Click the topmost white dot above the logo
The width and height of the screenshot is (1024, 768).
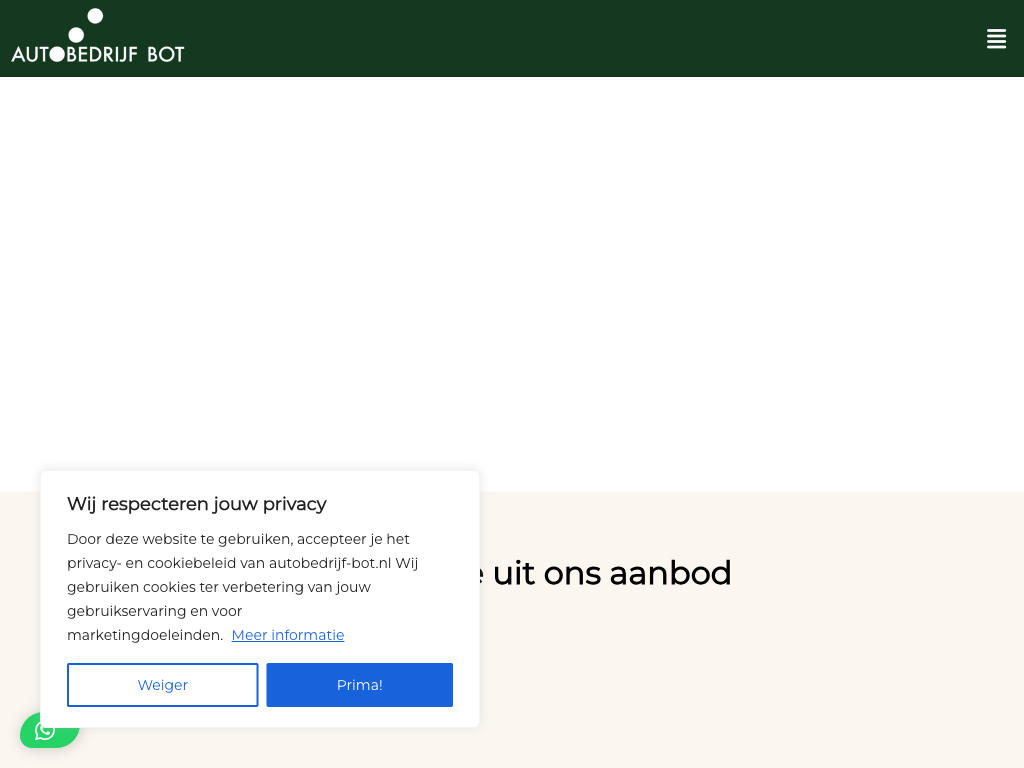(x=95, y=16)
